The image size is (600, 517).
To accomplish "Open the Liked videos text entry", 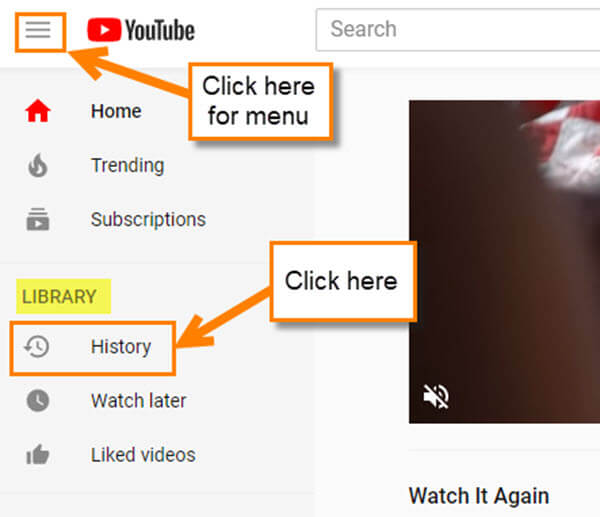I will [x=143, y=455].
